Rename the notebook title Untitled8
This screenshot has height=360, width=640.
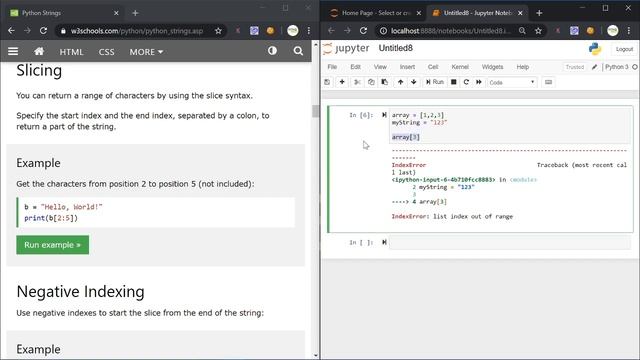click(396, 48)
